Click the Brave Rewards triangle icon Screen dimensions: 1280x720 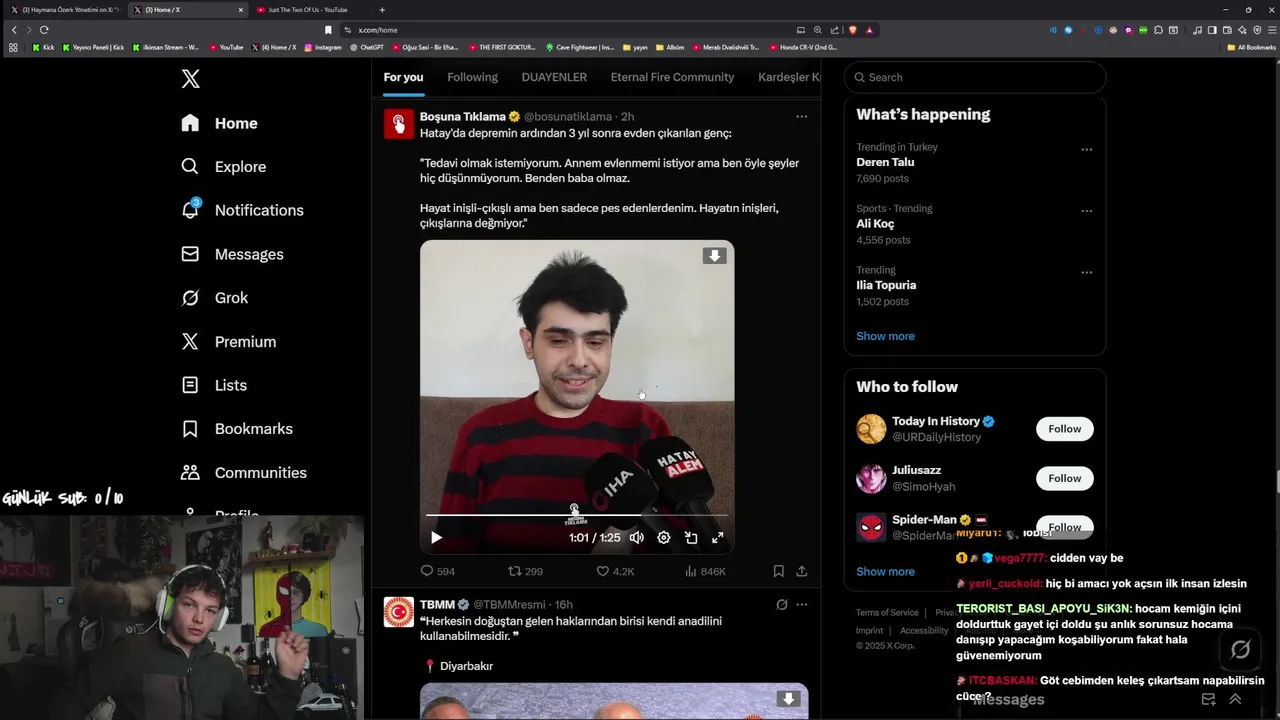point(869,30)
